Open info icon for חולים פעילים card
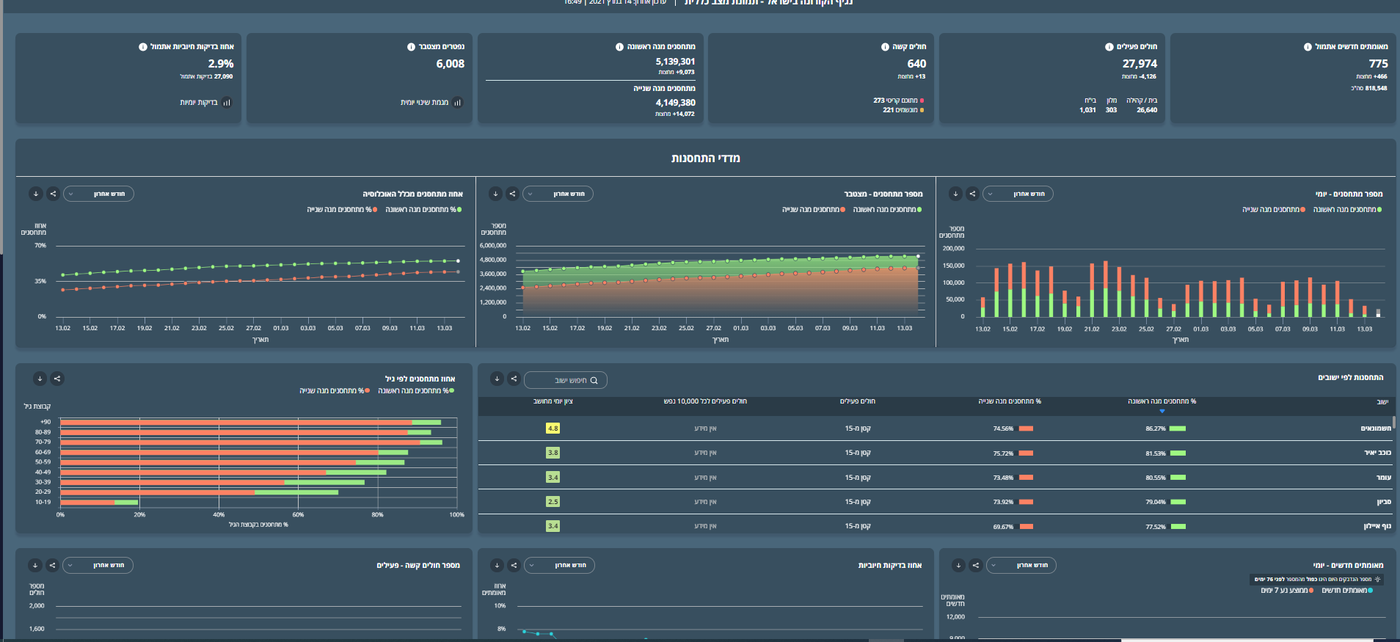The image size is (1400, 642). click(1109, 47)
